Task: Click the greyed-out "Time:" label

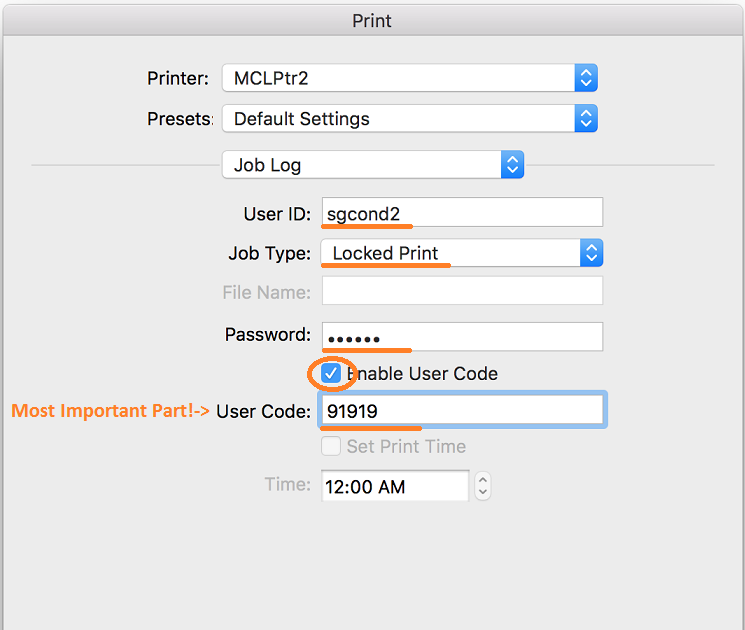Action: (288, 485)
